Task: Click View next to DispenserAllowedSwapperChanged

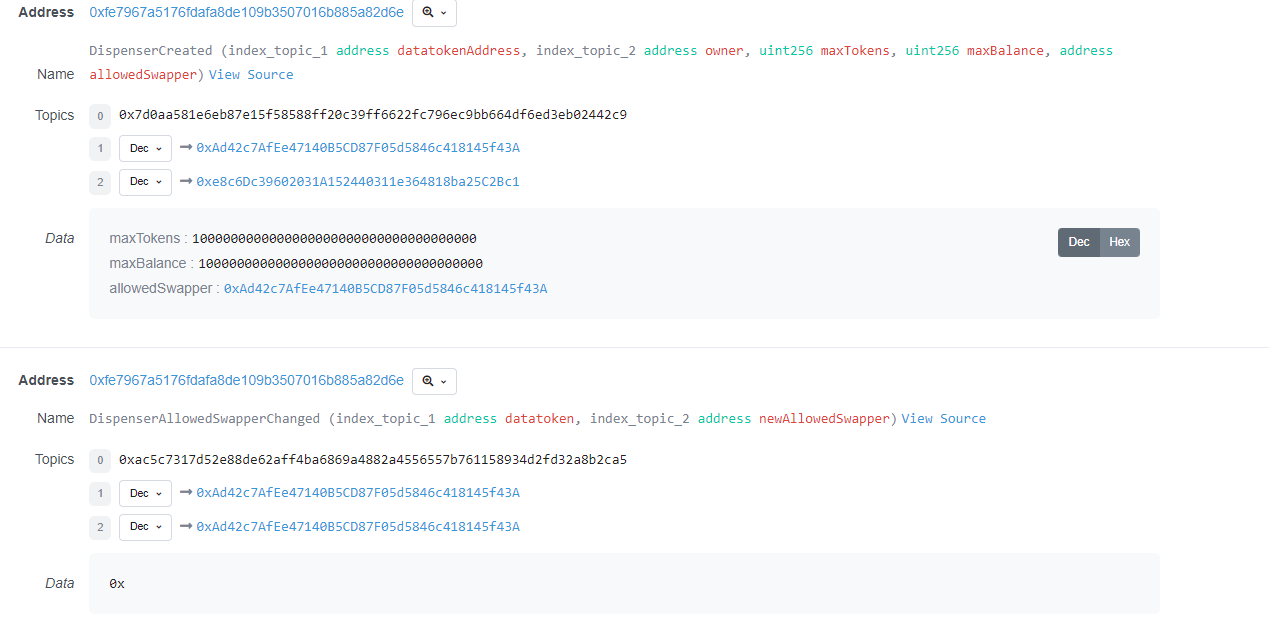Action: point(917,418)
